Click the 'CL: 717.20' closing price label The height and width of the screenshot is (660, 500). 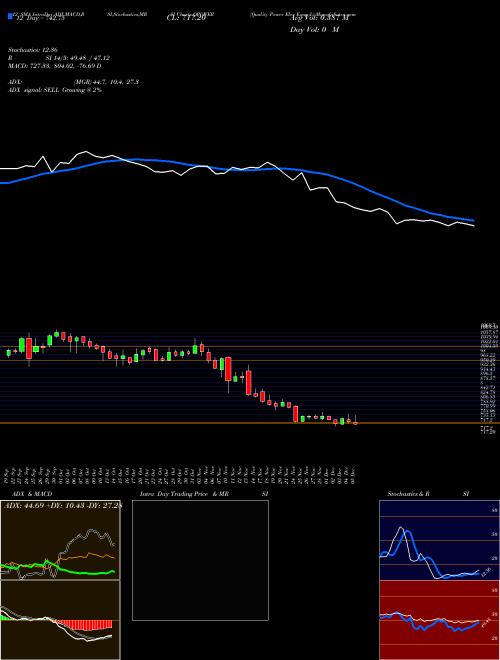point(185,18)
